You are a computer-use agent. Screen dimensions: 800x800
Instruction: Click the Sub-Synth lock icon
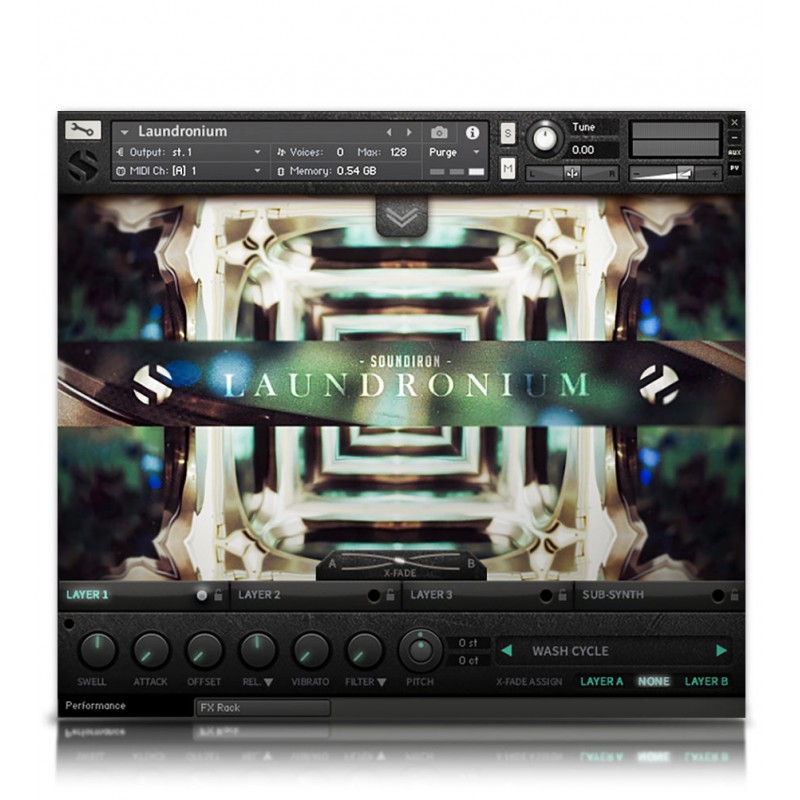click(x=734, y=595)
